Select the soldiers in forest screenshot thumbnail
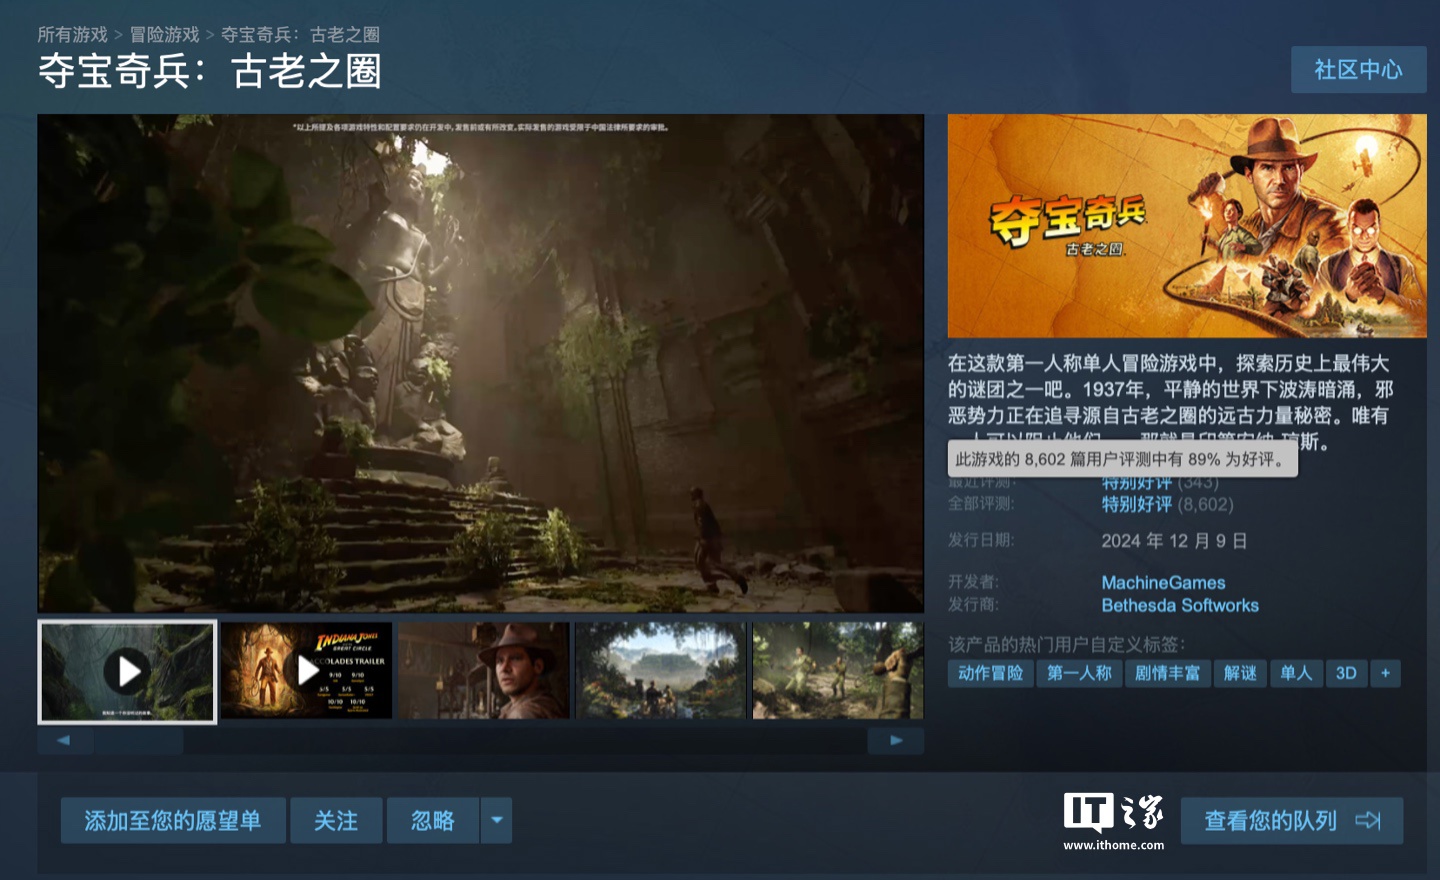The image size is (1440, 880). pos(838,670)
